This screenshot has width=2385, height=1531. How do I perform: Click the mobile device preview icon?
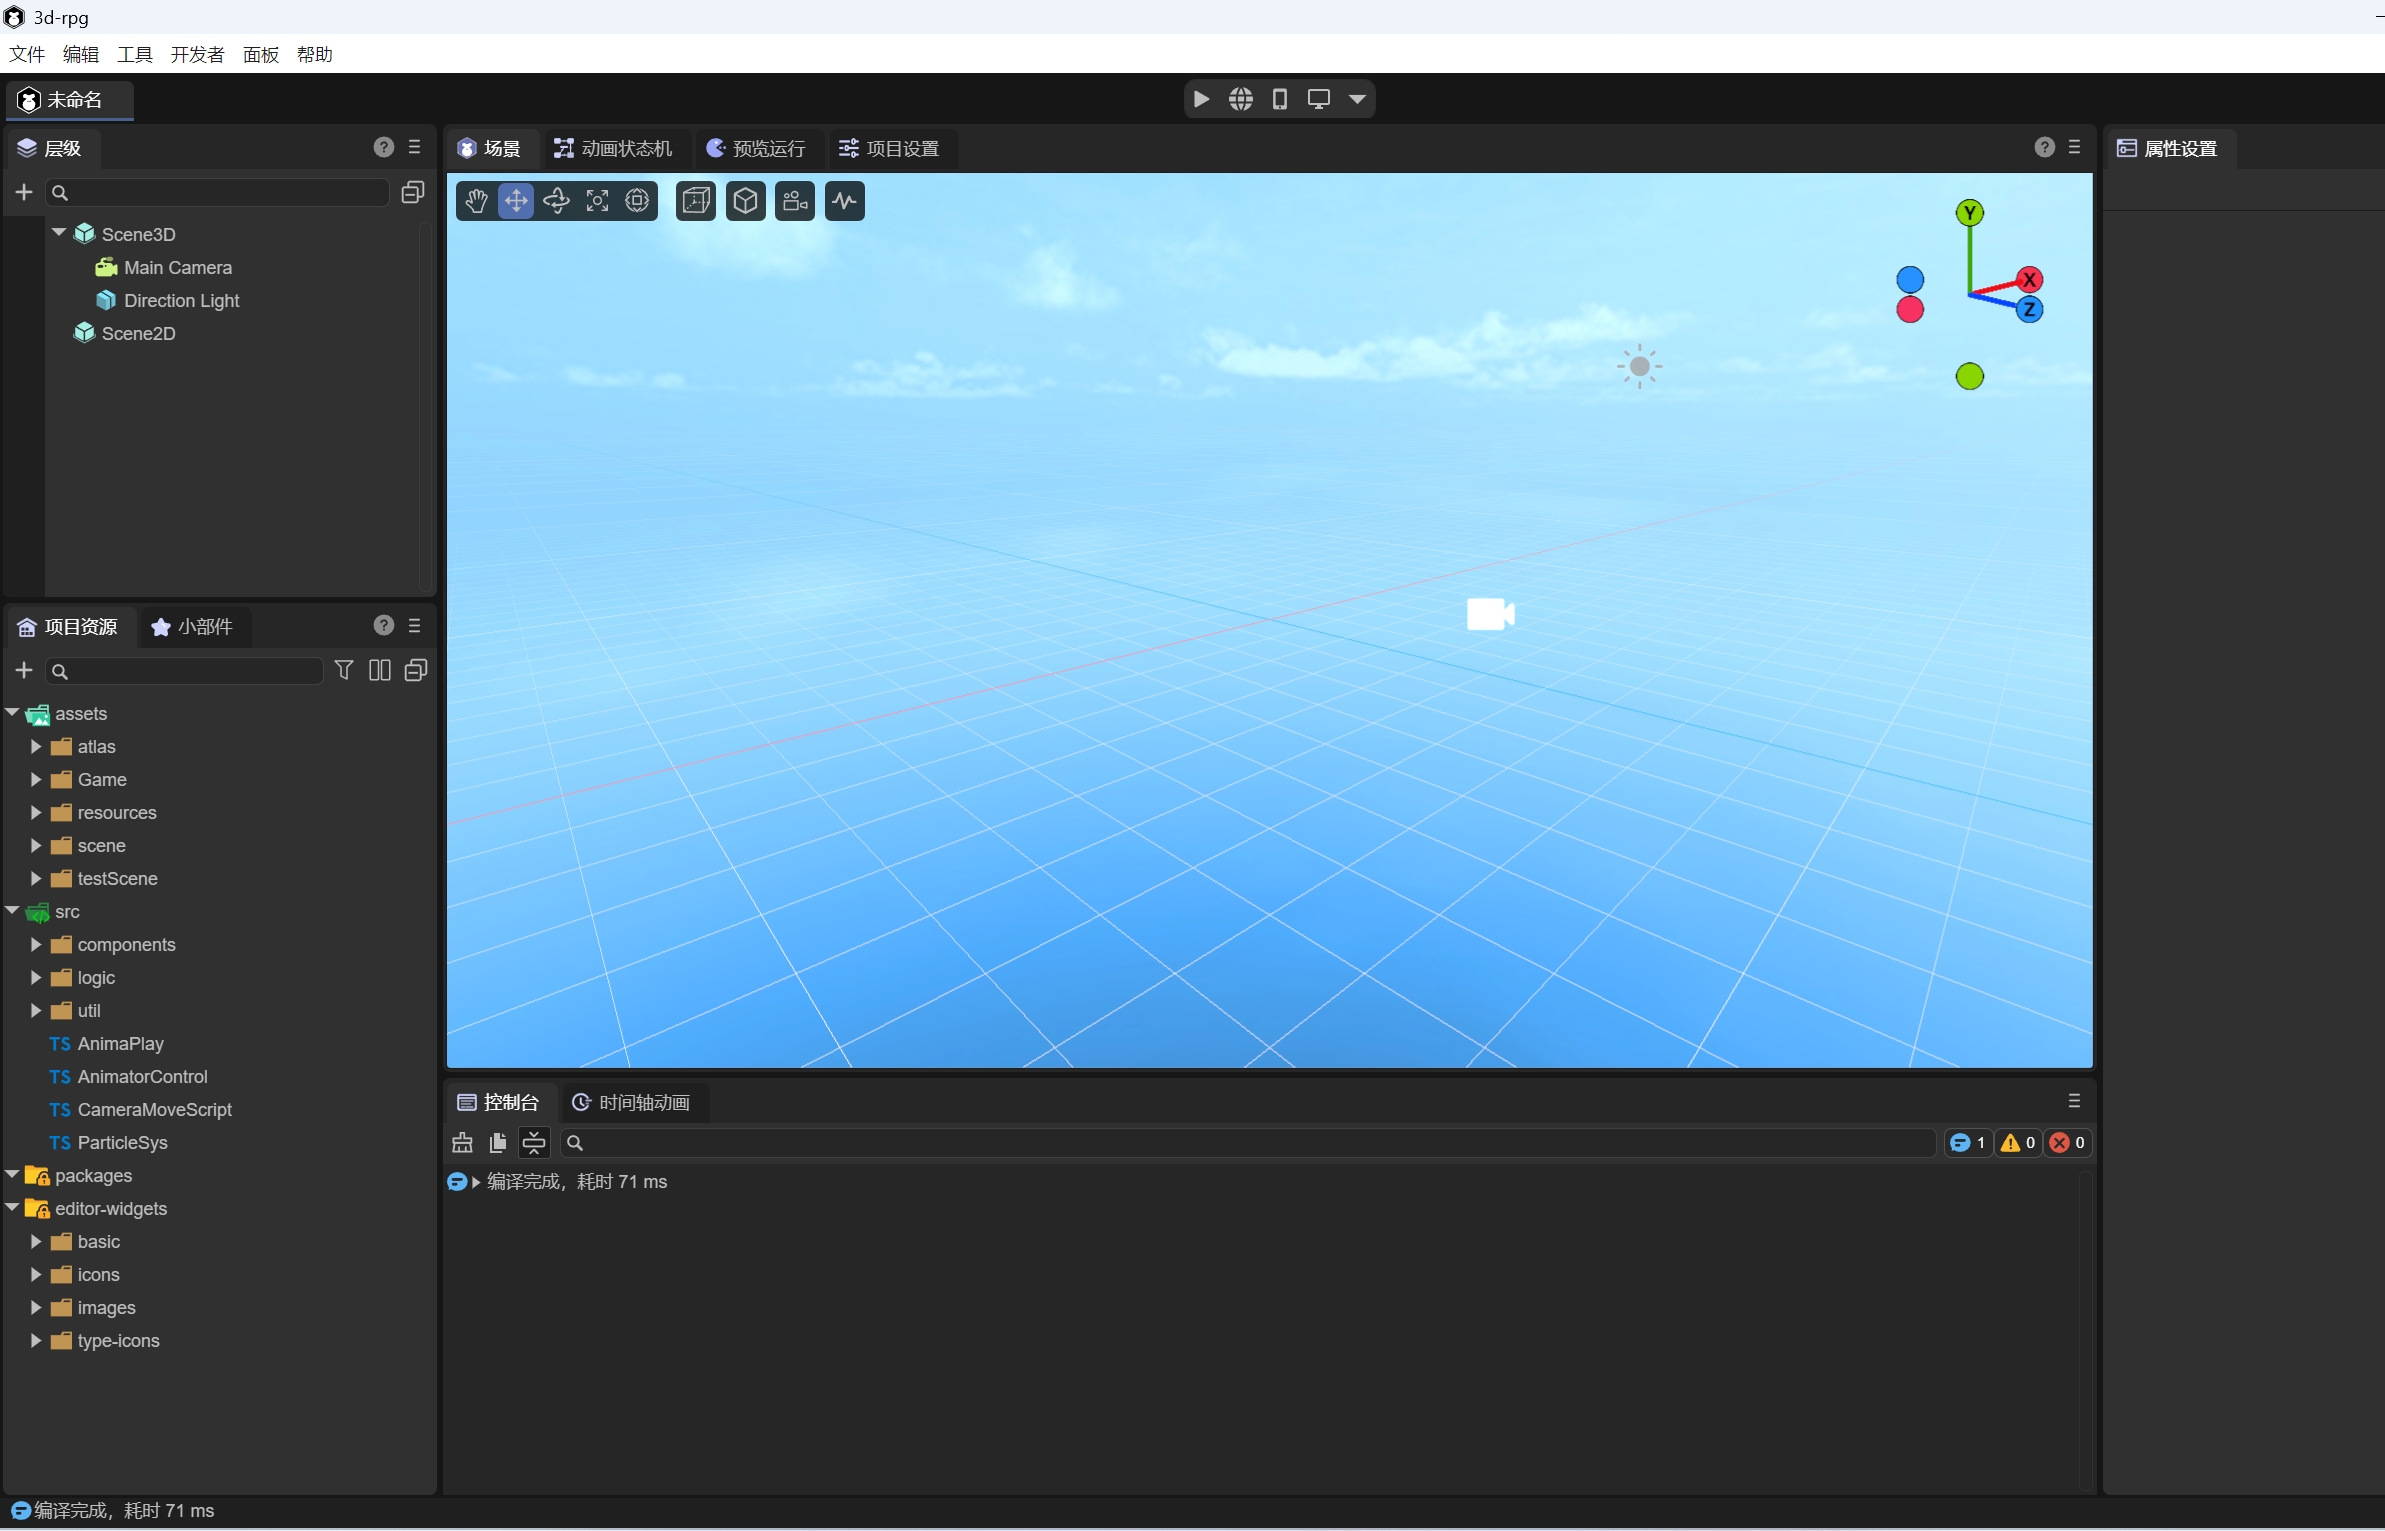(x=1280, y=99)
